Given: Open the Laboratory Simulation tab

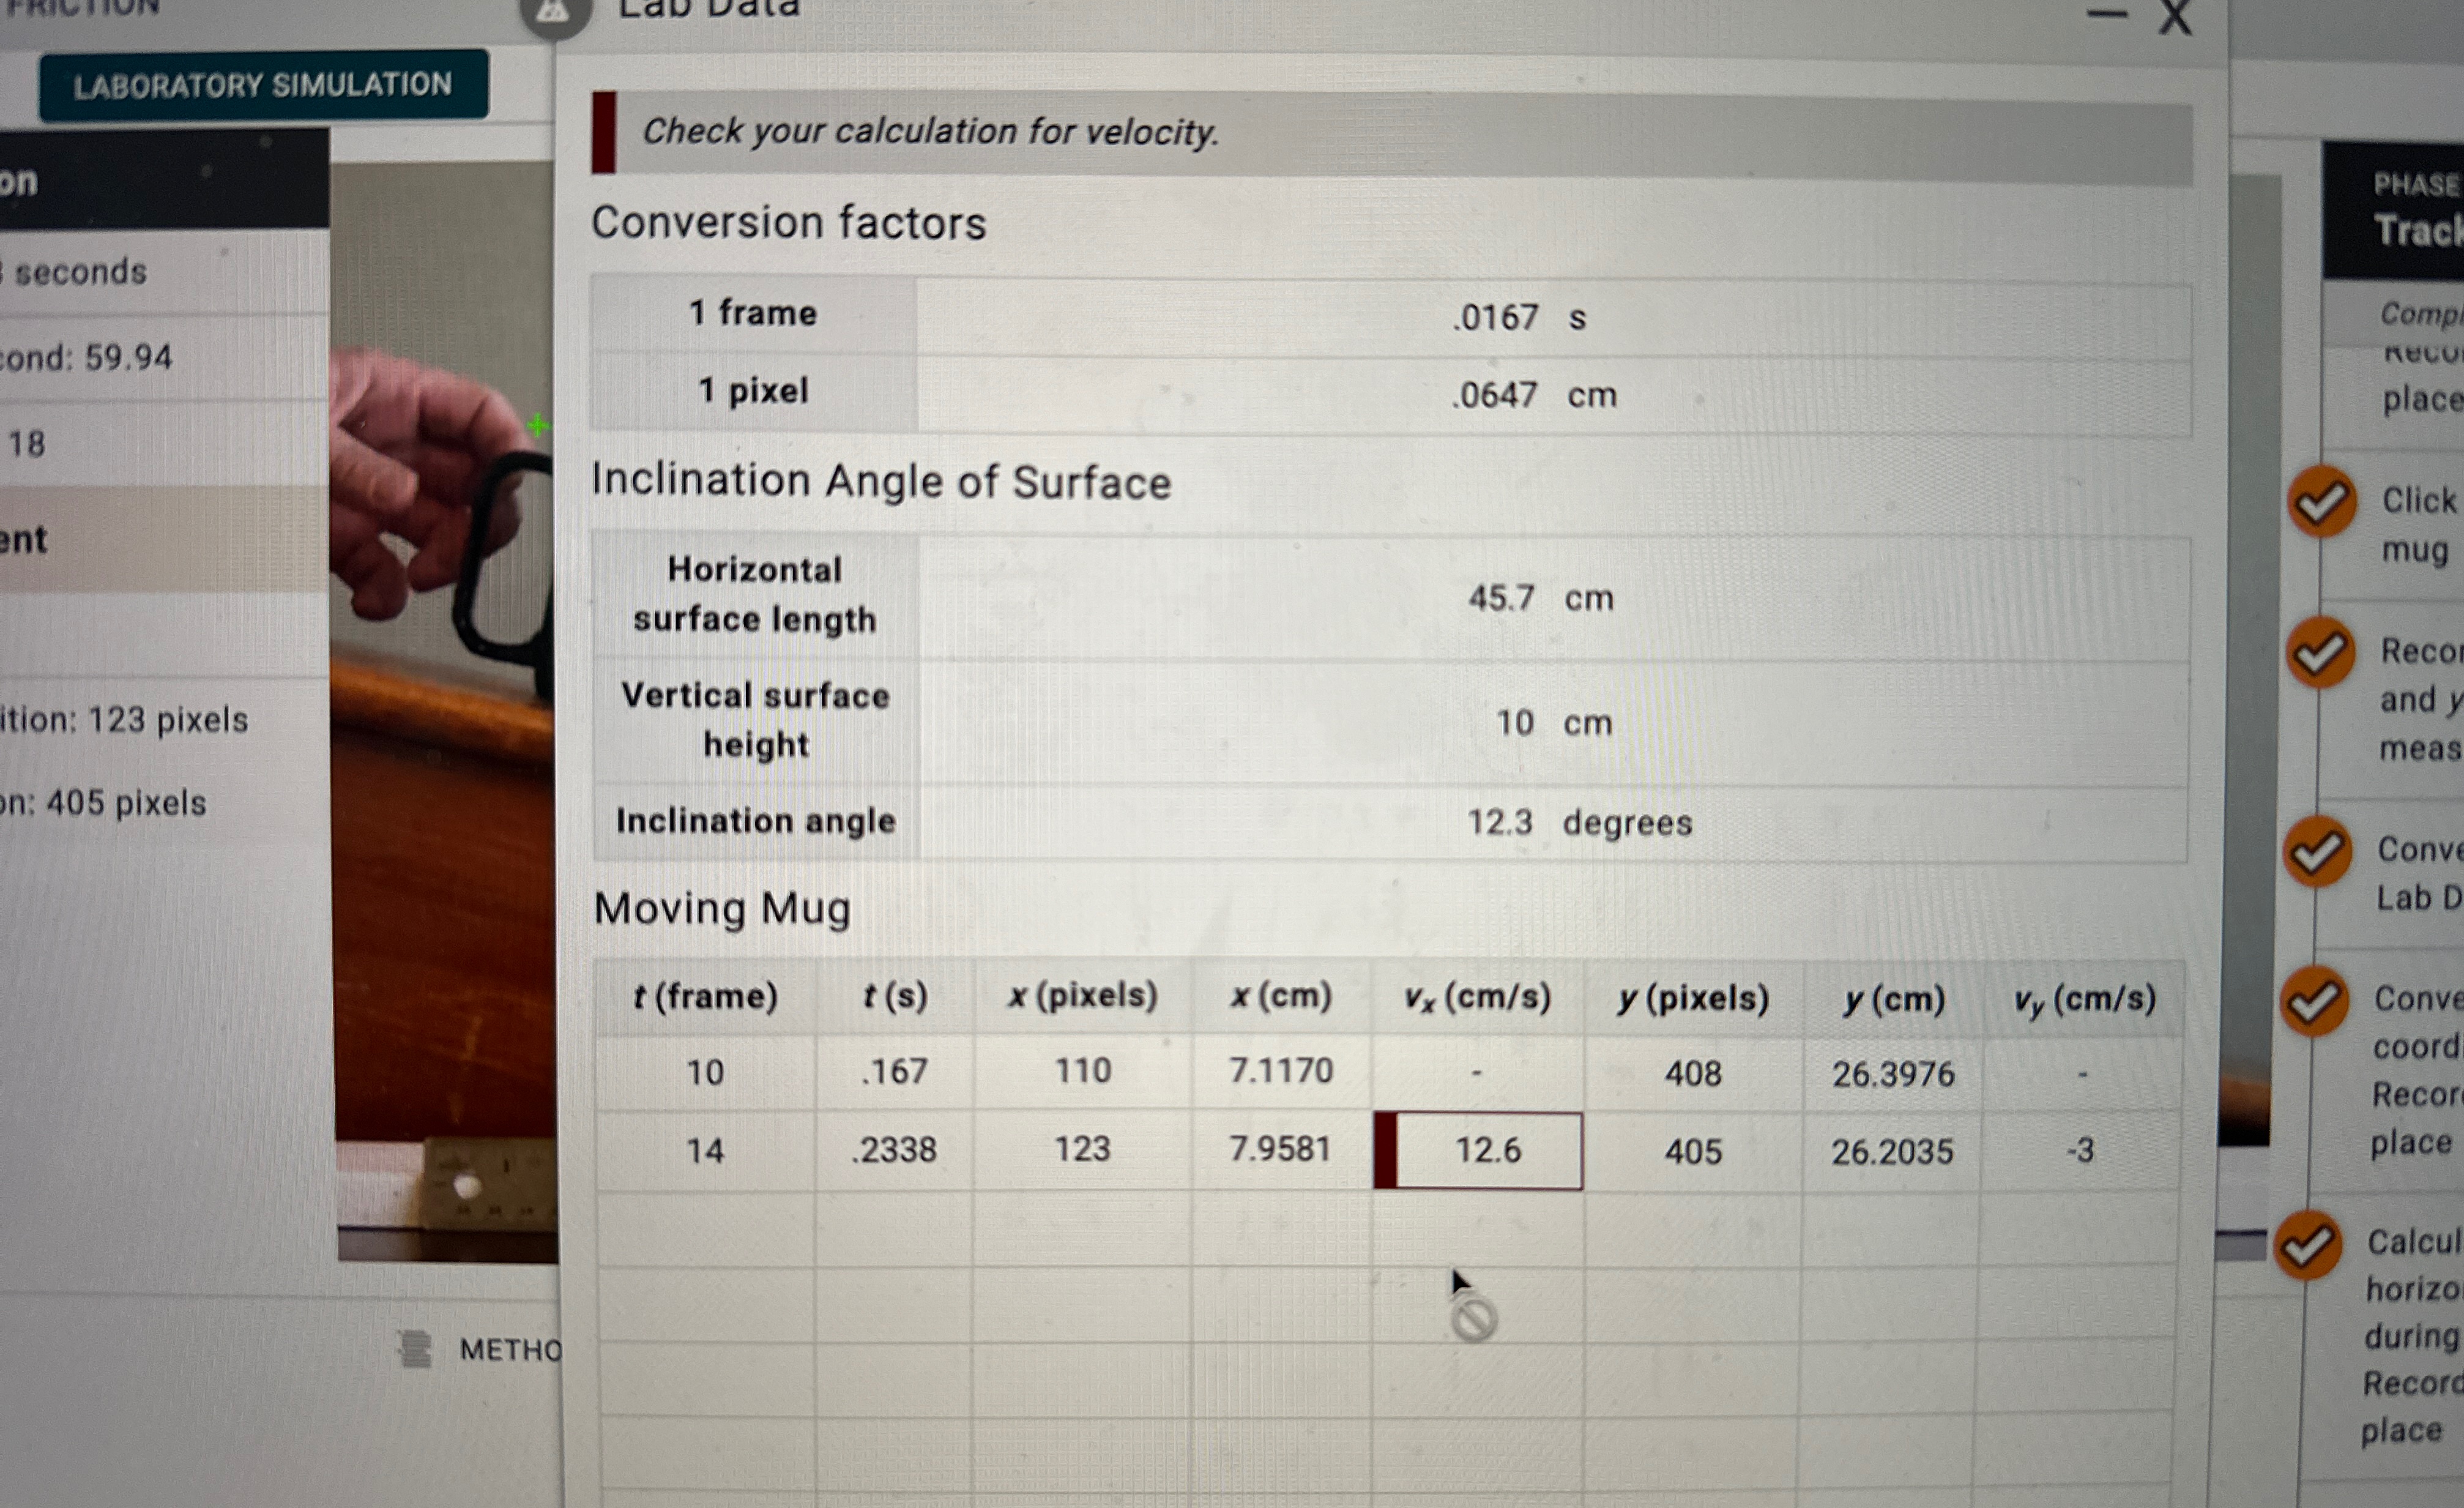Looking at the screenshot, I should [263, 85].
